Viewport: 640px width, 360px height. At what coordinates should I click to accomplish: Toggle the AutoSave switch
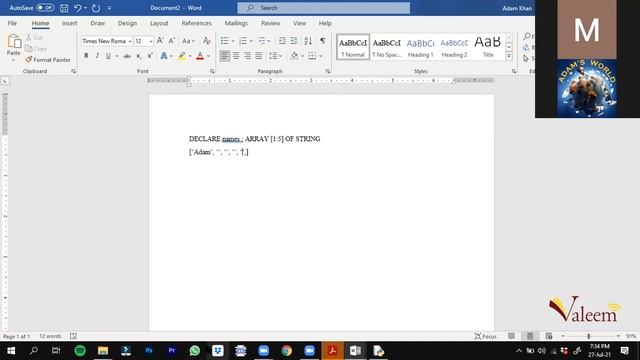click(45, 8)
